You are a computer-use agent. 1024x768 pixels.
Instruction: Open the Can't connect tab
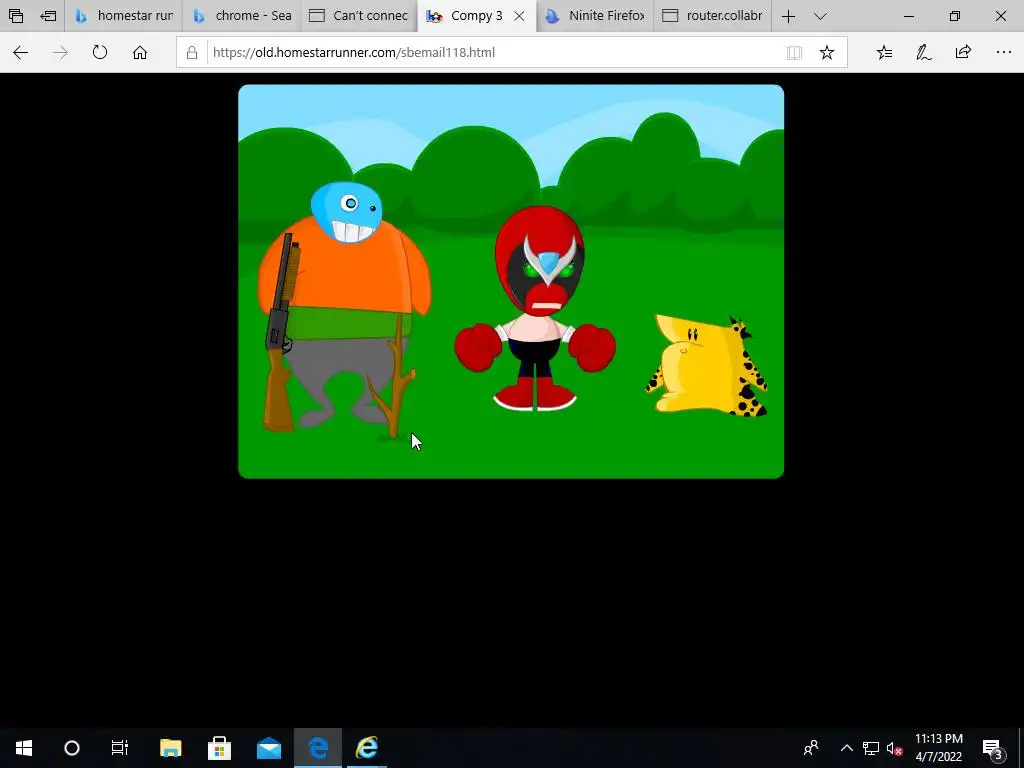tap(359, 16)
